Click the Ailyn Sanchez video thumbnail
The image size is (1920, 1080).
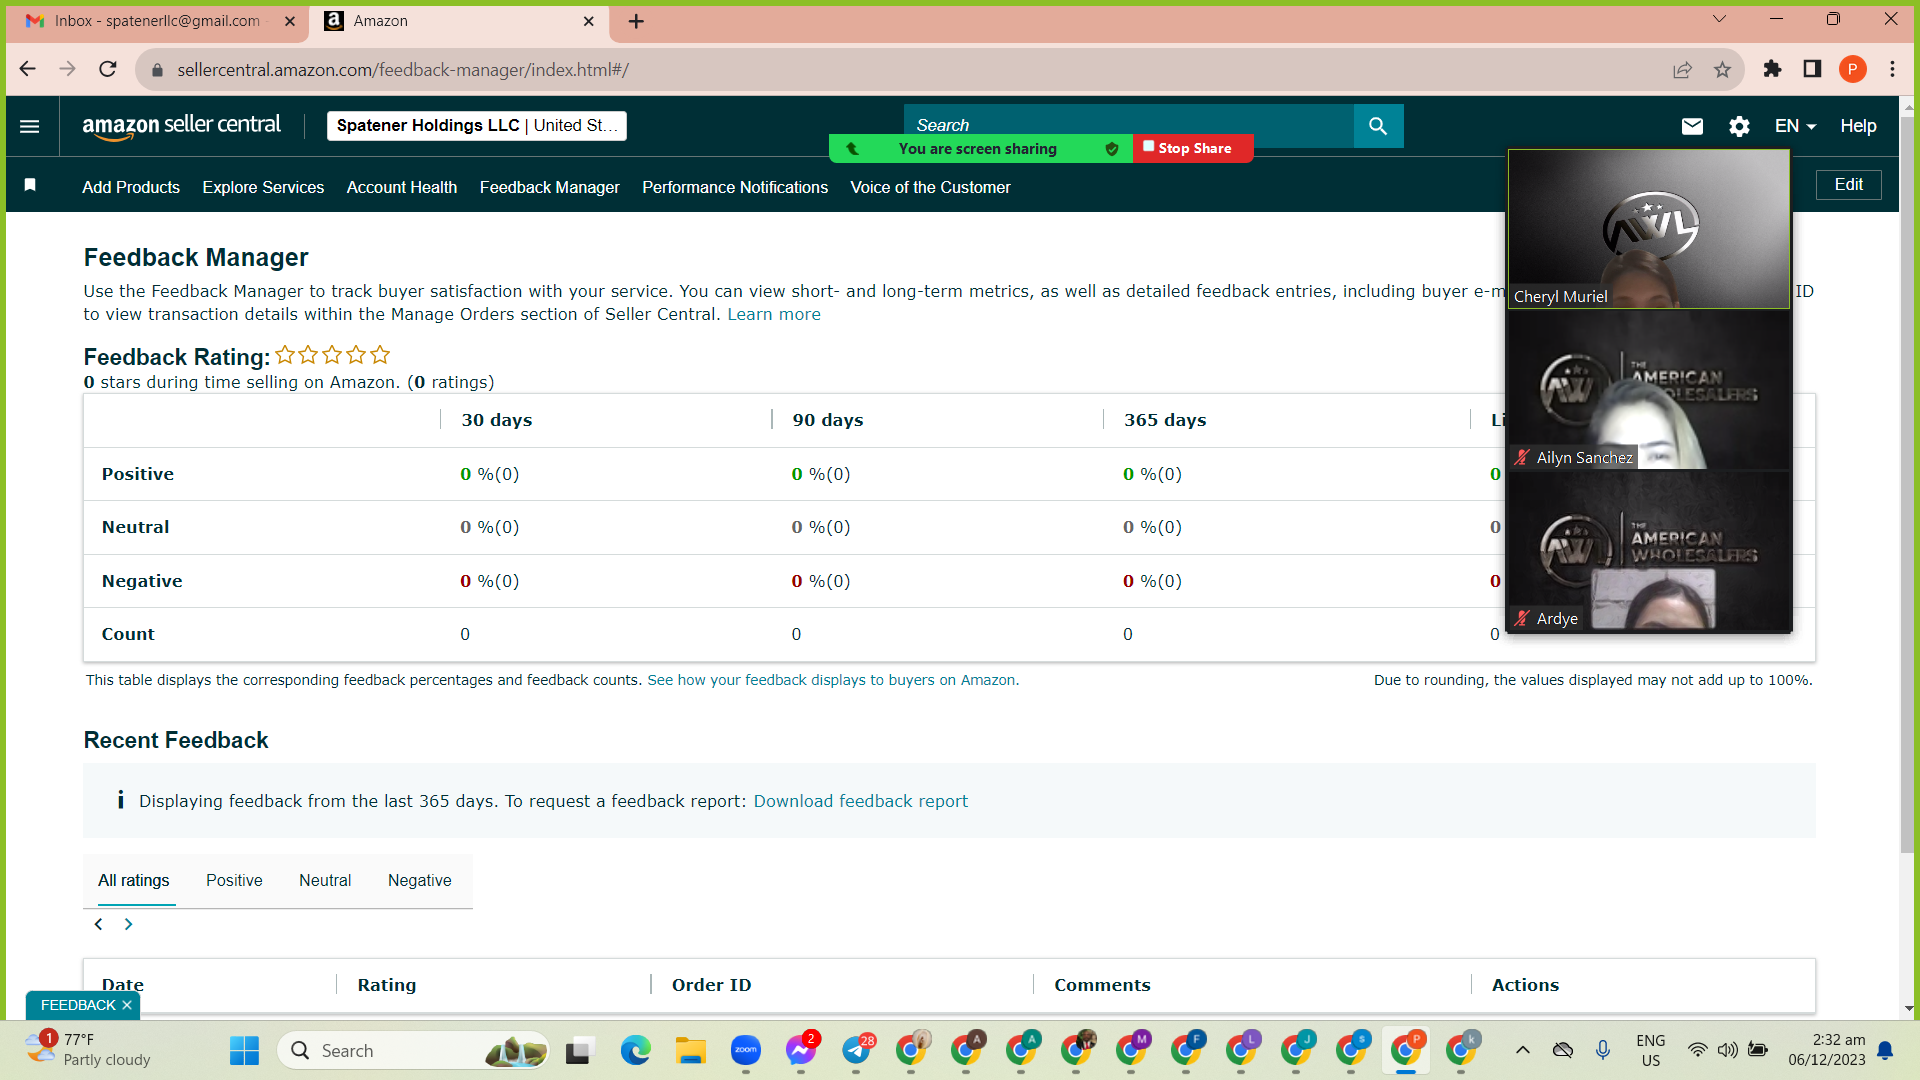(x=1649, y=390)
